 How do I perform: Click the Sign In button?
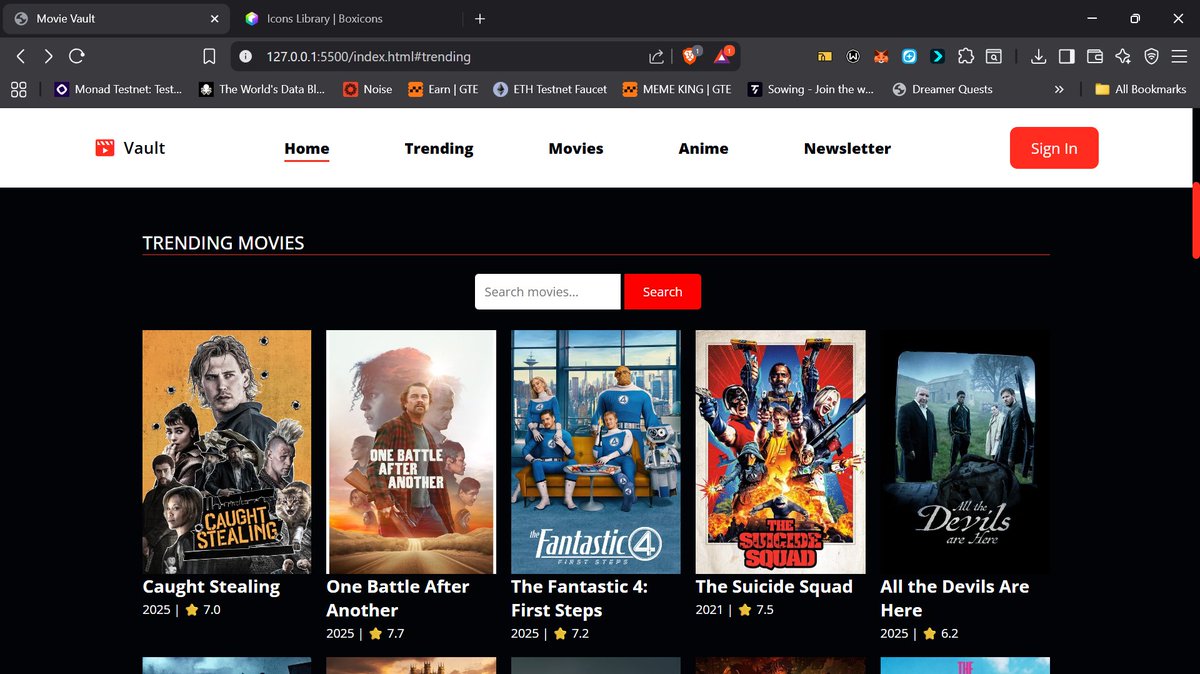coord(1054,148)
